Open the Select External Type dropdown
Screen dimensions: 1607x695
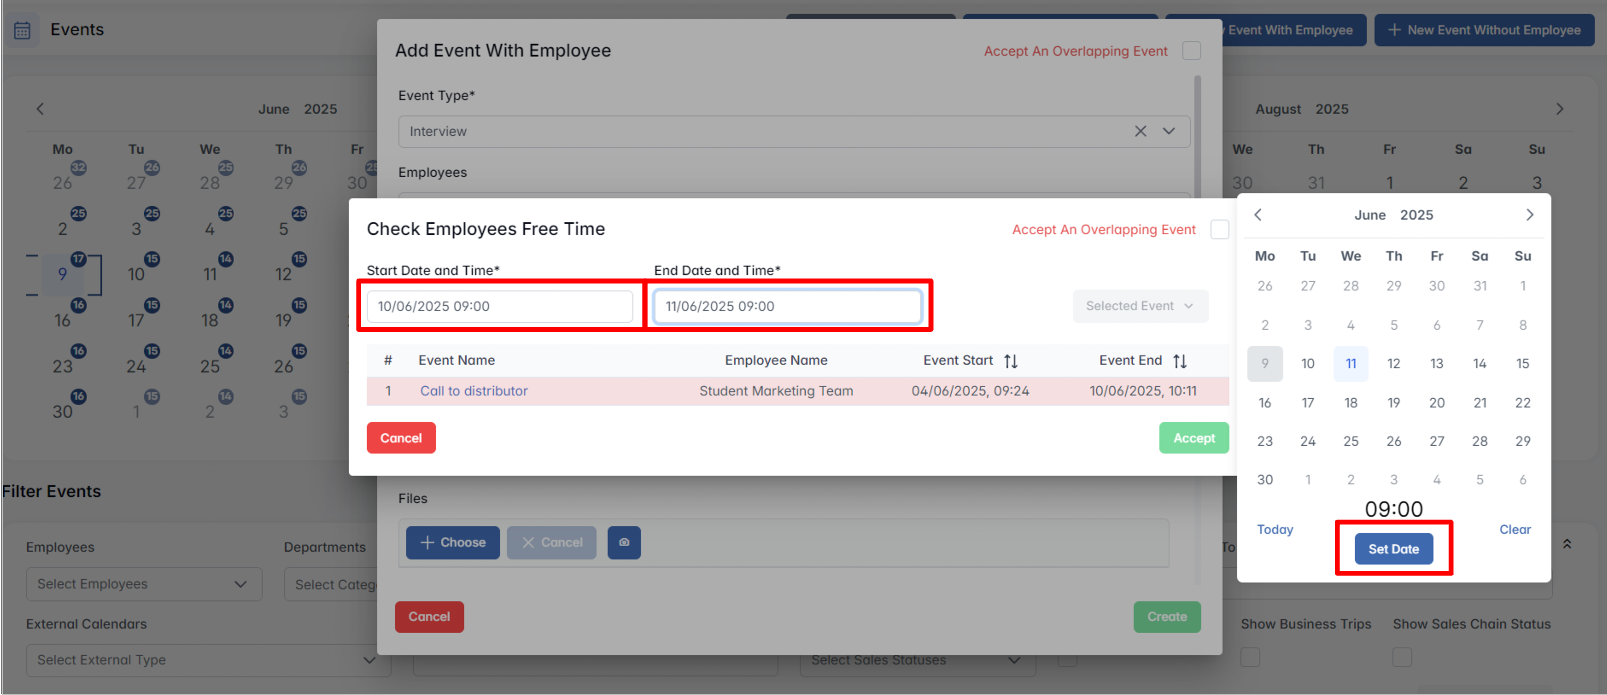[x=207, y=660]
